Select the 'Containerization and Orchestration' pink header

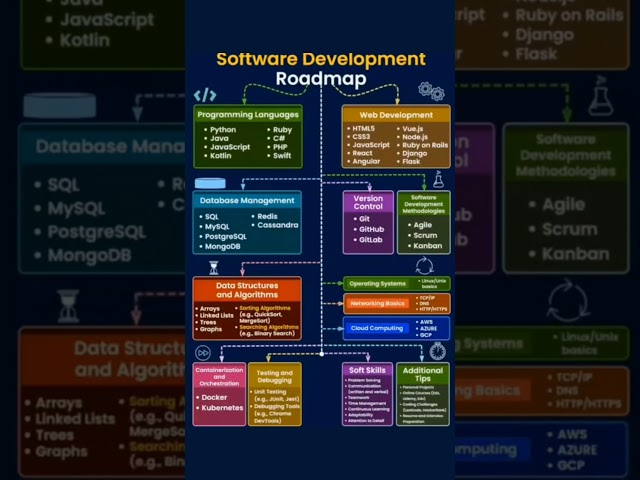219,376
